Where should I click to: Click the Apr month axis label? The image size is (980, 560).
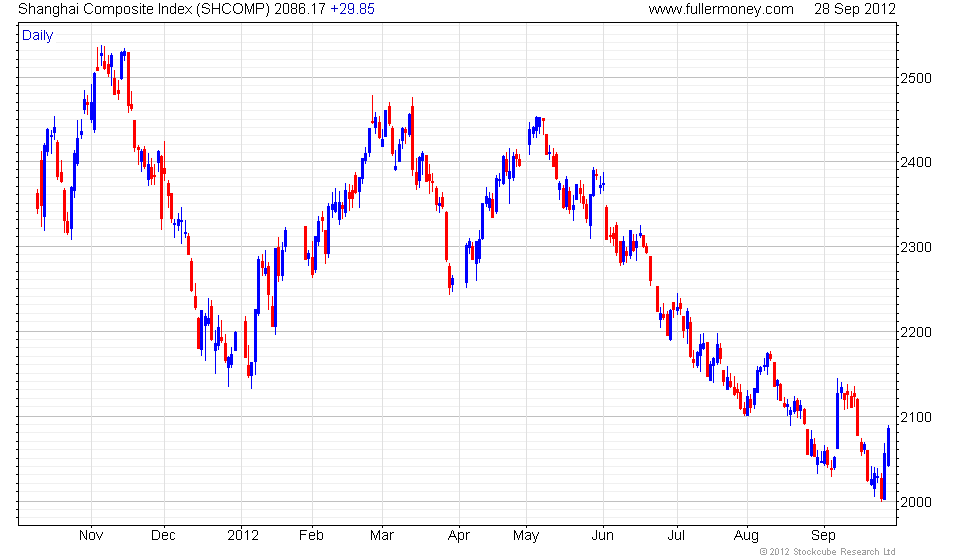(459, 536)
